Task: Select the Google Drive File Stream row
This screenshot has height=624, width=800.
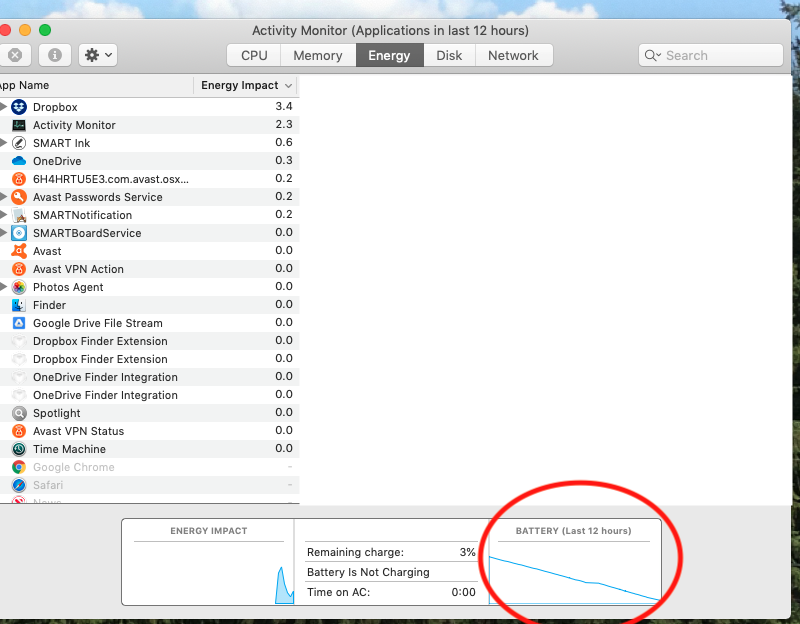Action: [149, 323]
